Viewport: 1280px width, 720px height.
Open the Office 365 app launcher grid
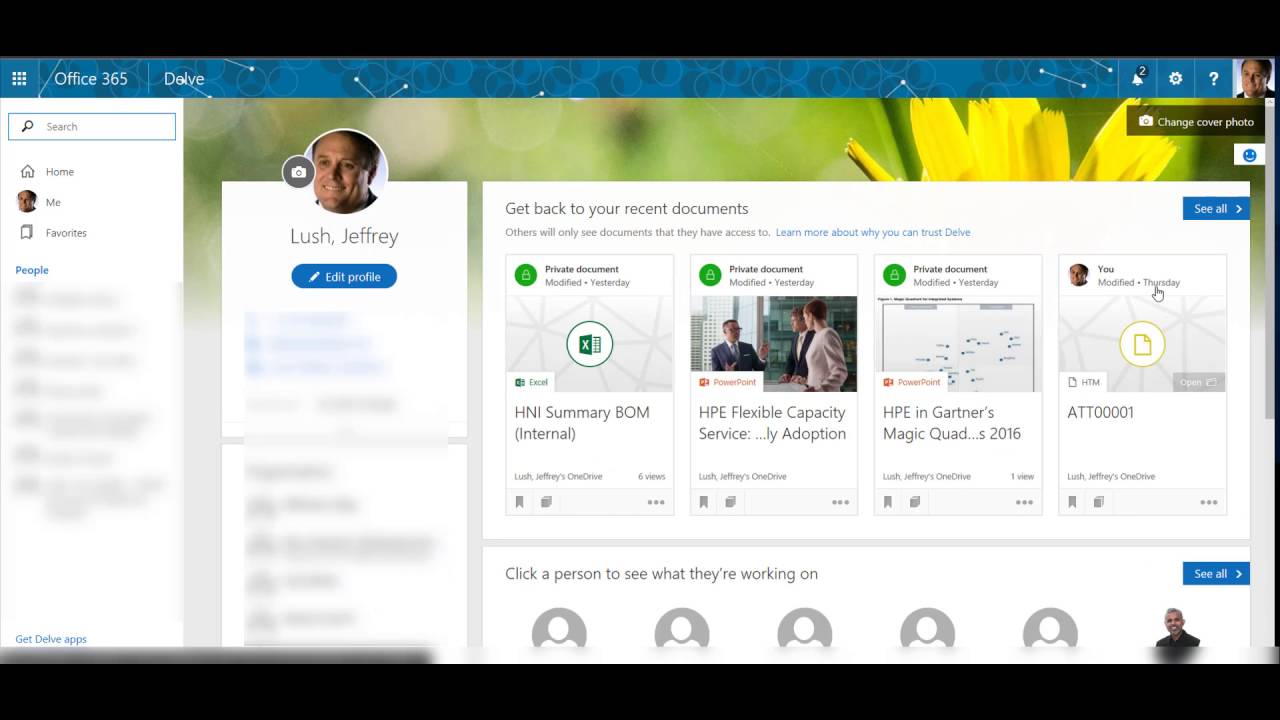pyautogui.click(x=19, y=78)
